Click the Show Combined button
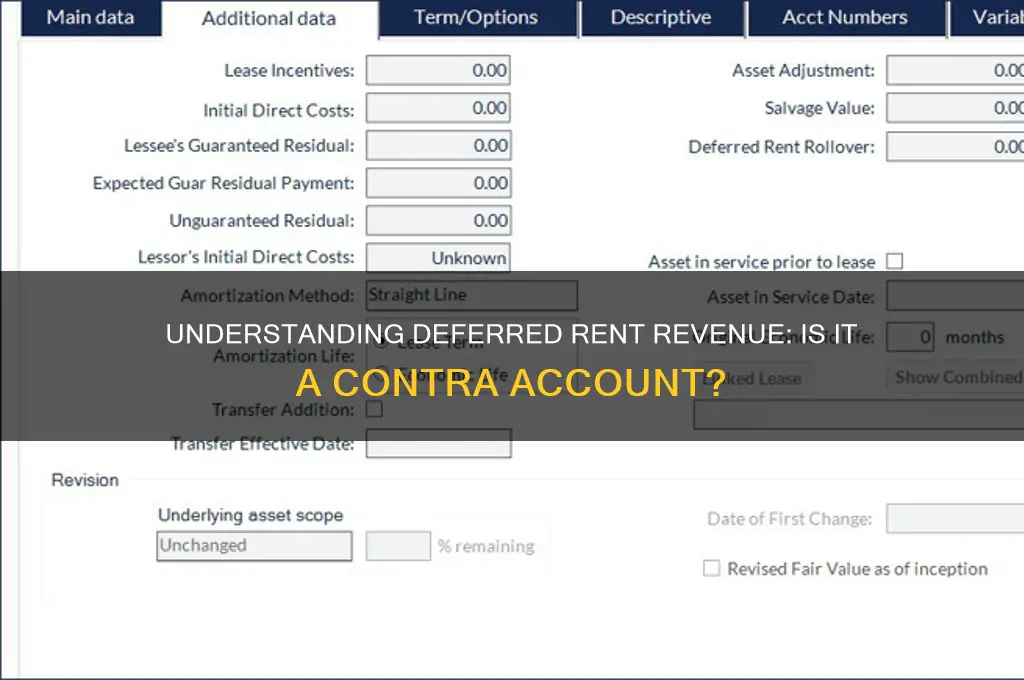 tap(956, 378)
